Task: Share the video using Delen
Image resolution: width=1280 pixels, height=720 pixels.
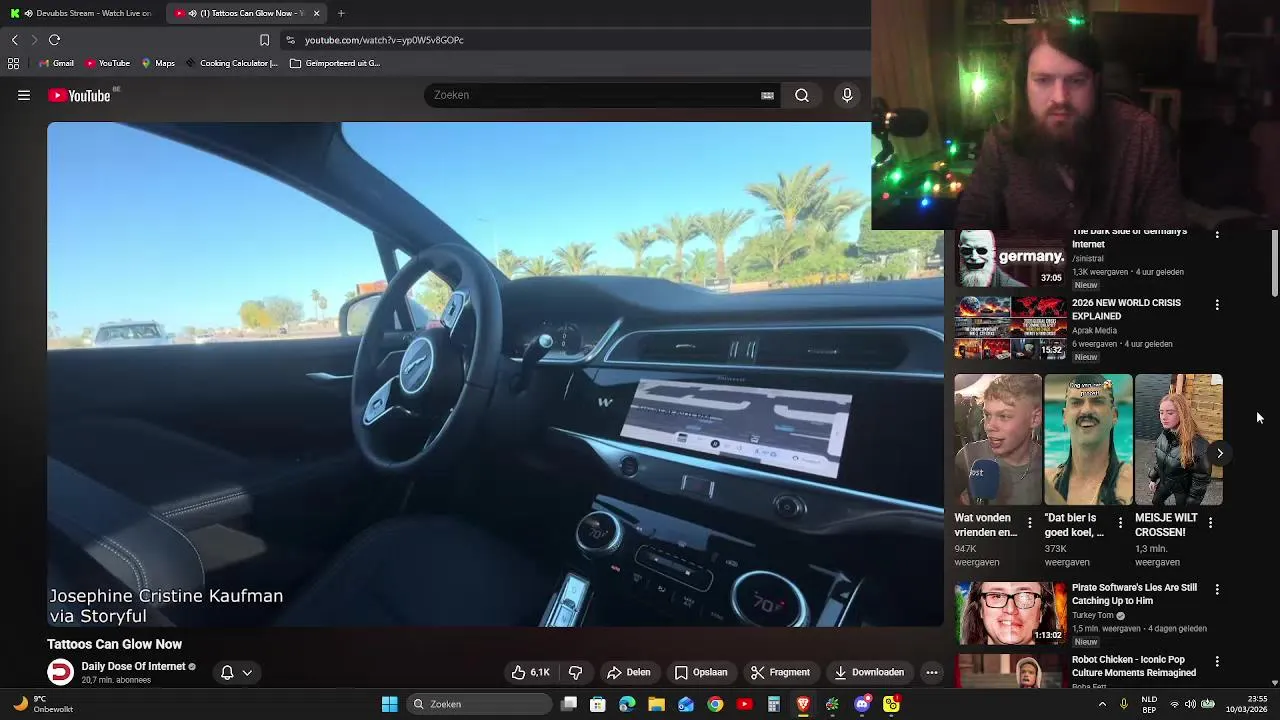Action: (x=629, y=672)
